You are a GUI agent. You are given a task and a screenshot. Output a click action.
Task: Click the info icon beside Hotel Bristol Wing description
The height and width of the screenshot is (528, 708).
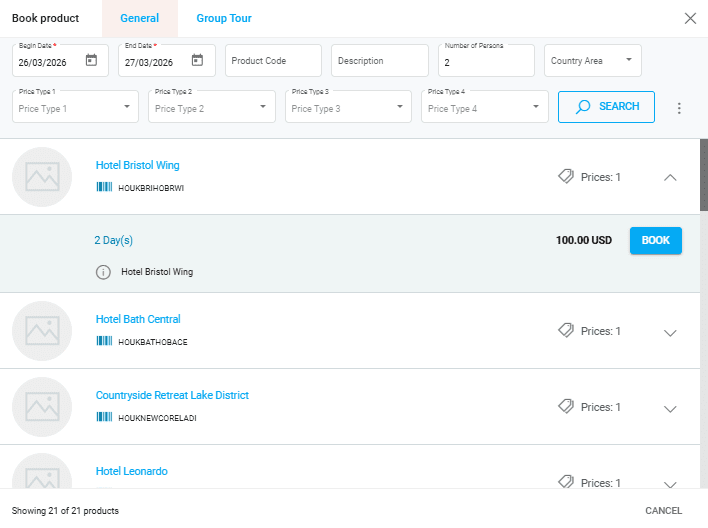coord(103,272)
